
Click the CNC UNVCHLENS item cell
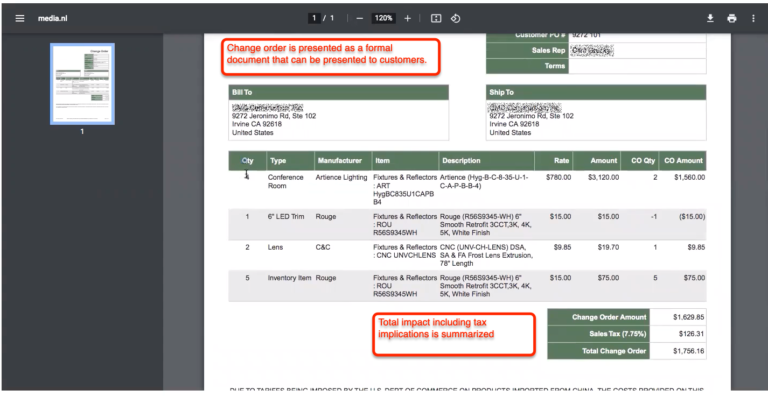click(404, 251)
